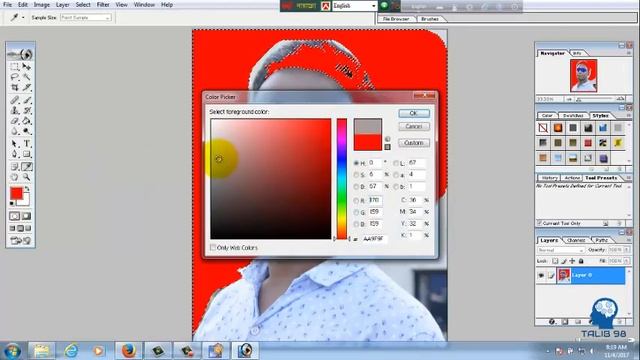Image resolution: width=640 pixels, height=360 pixels.
Task: Select the Type tool
Action: coord(27,144)
